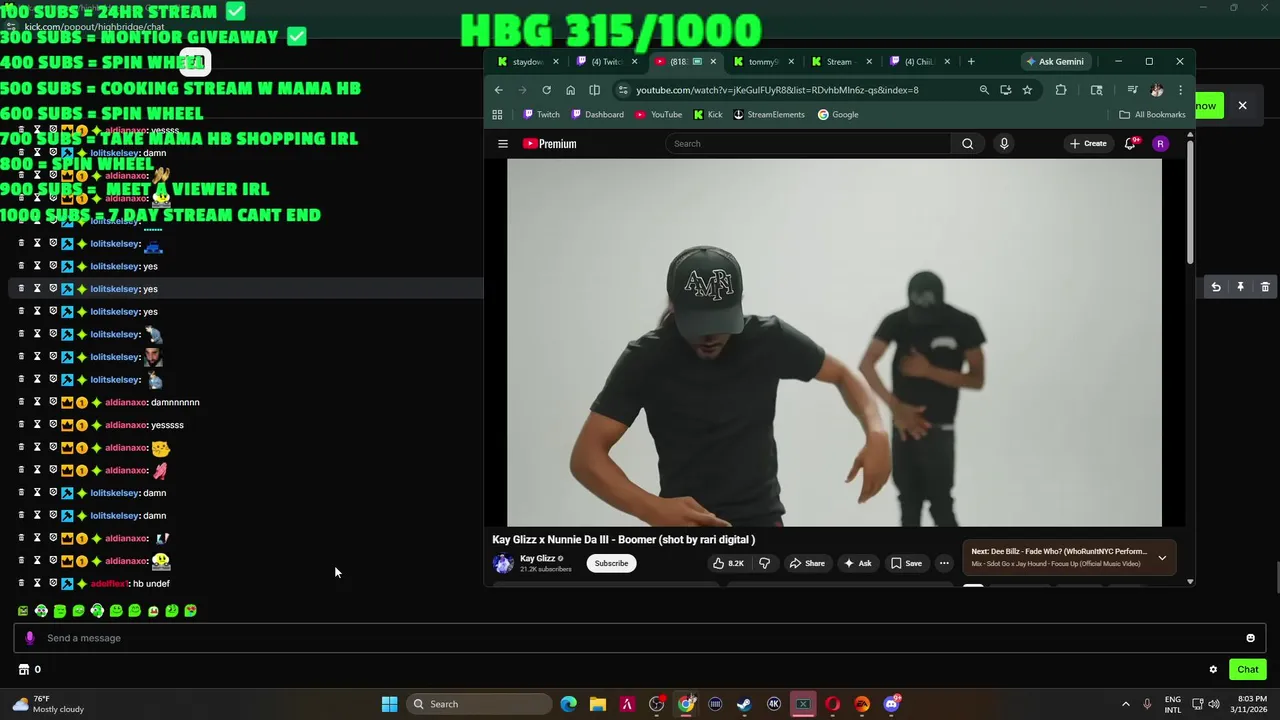The height and width of the screenshot is (720, 1280).
Task: Delete adelflex1's message with trash icon
Action: pyautogui.click(x=21, y=583)
